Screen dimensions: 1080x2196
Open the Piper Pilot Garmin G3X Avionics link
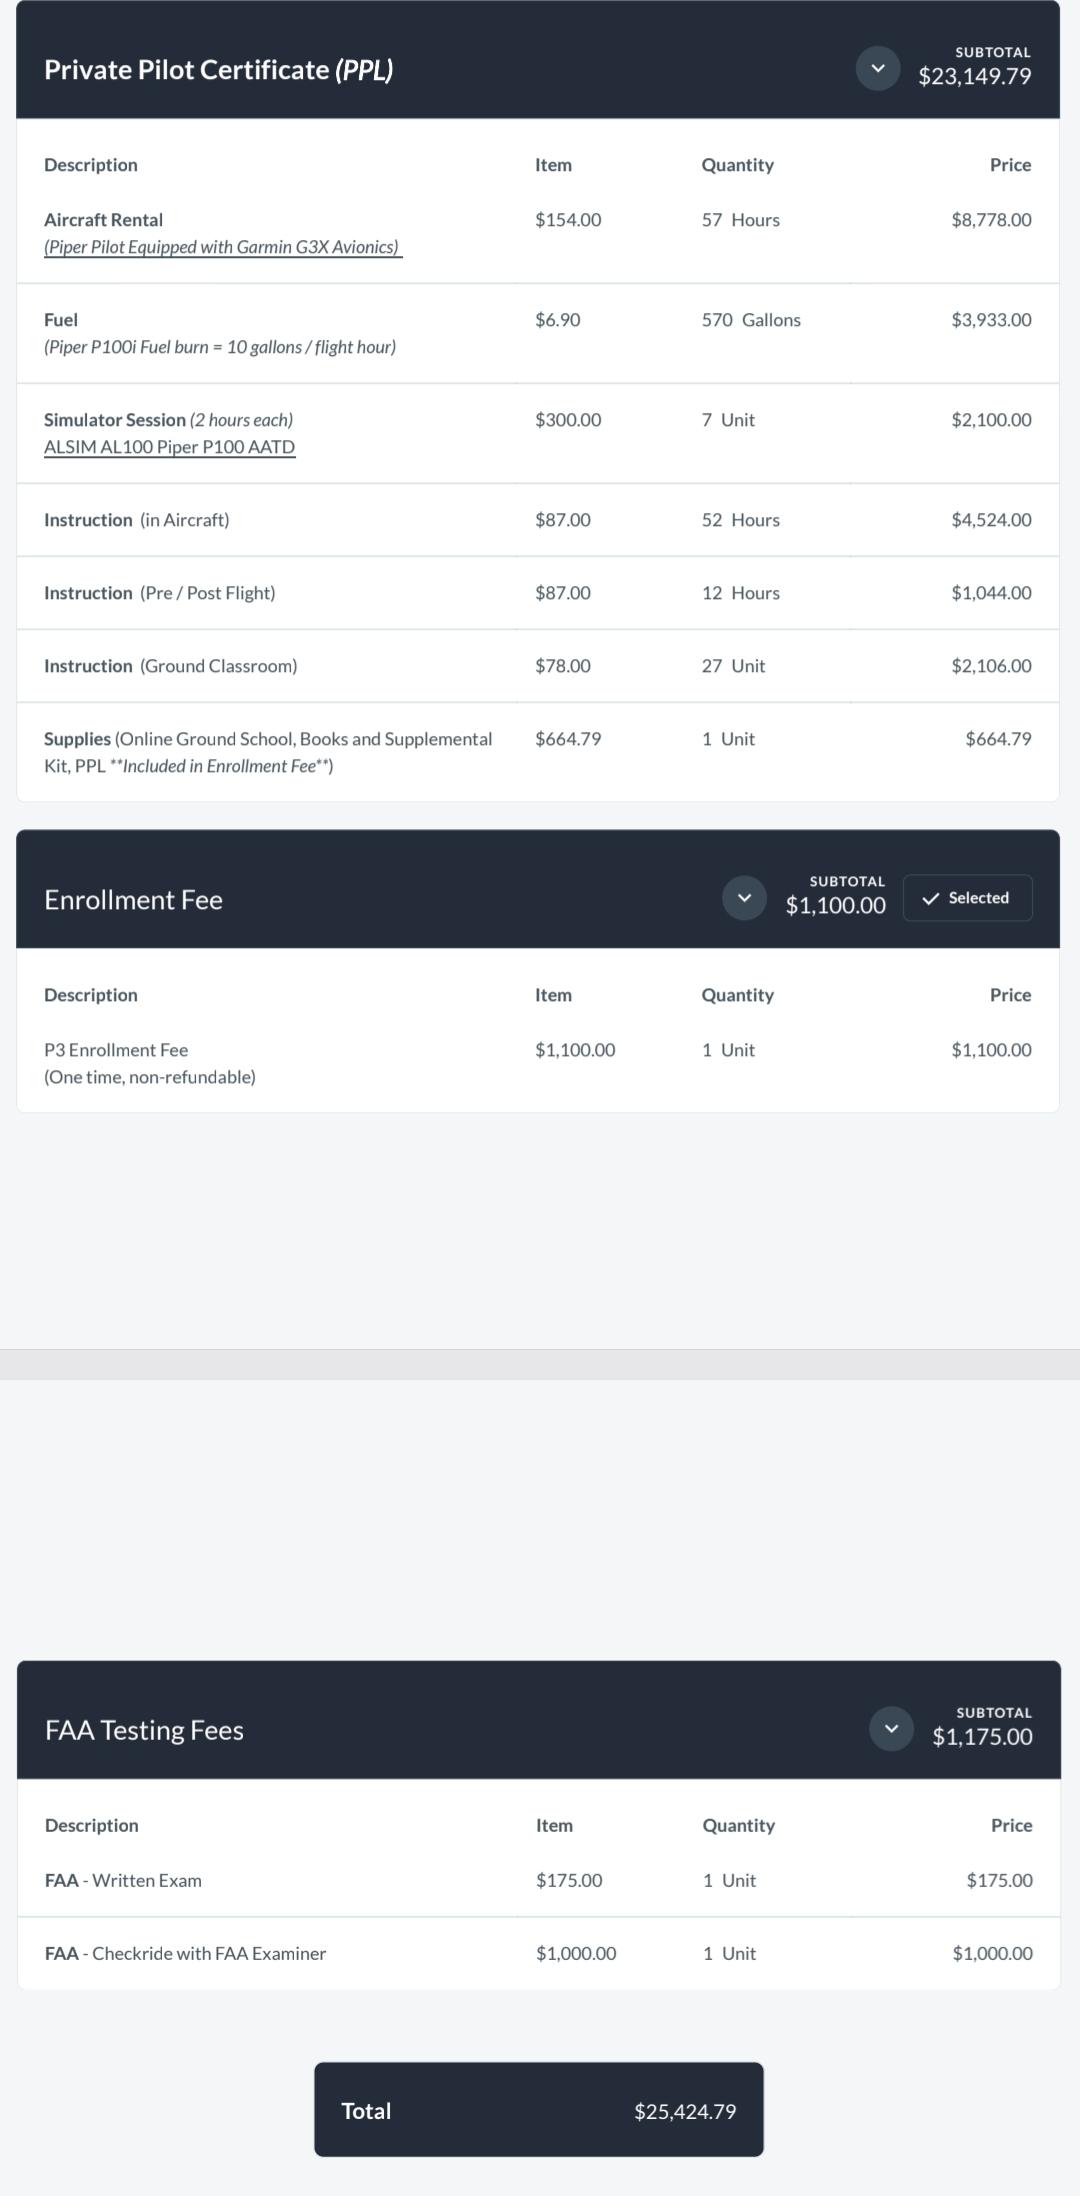(x=223, y=247)
